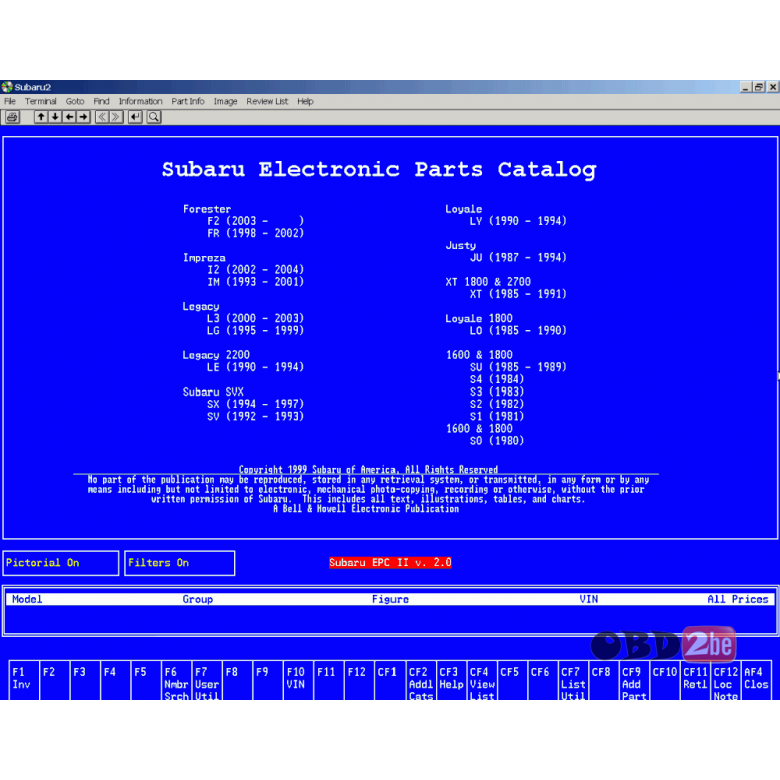Select SVX SV (1992 - 1993) catalog
Screen dimensions: 780x780
[x=255, y=416]
